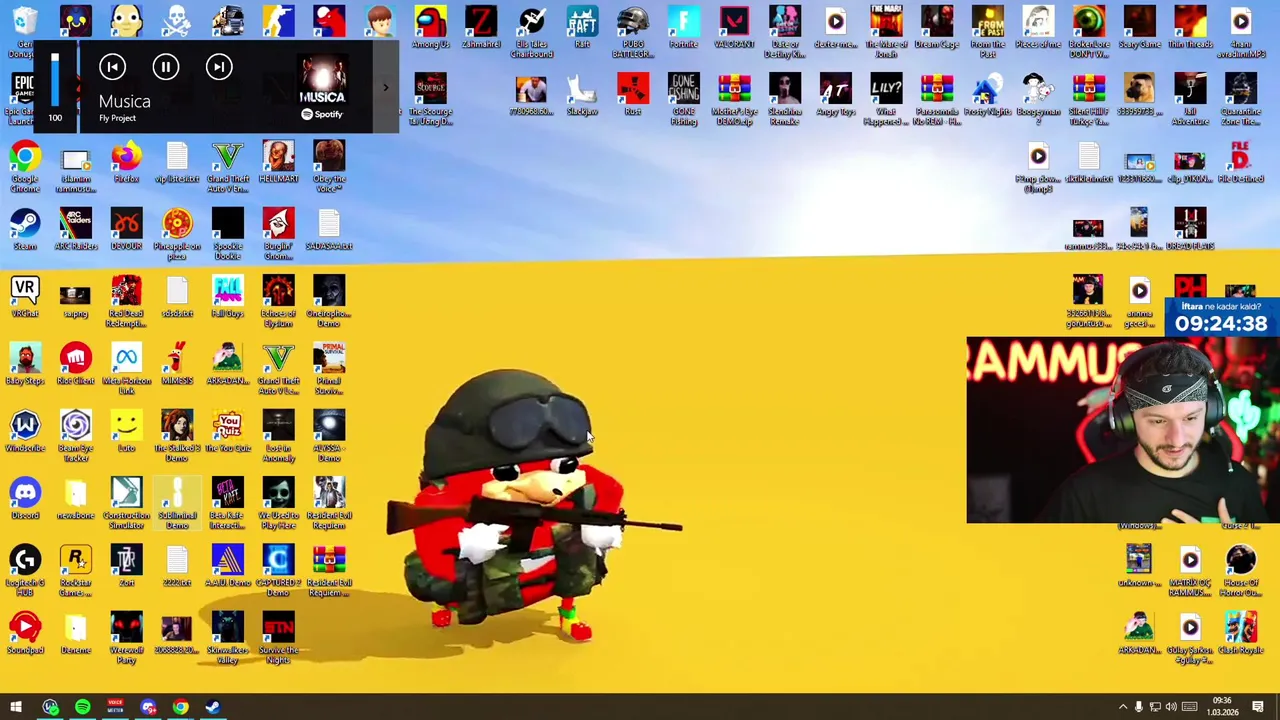Launch PUBG BATTLEGROUNDS shortcut

click(633, 31)
